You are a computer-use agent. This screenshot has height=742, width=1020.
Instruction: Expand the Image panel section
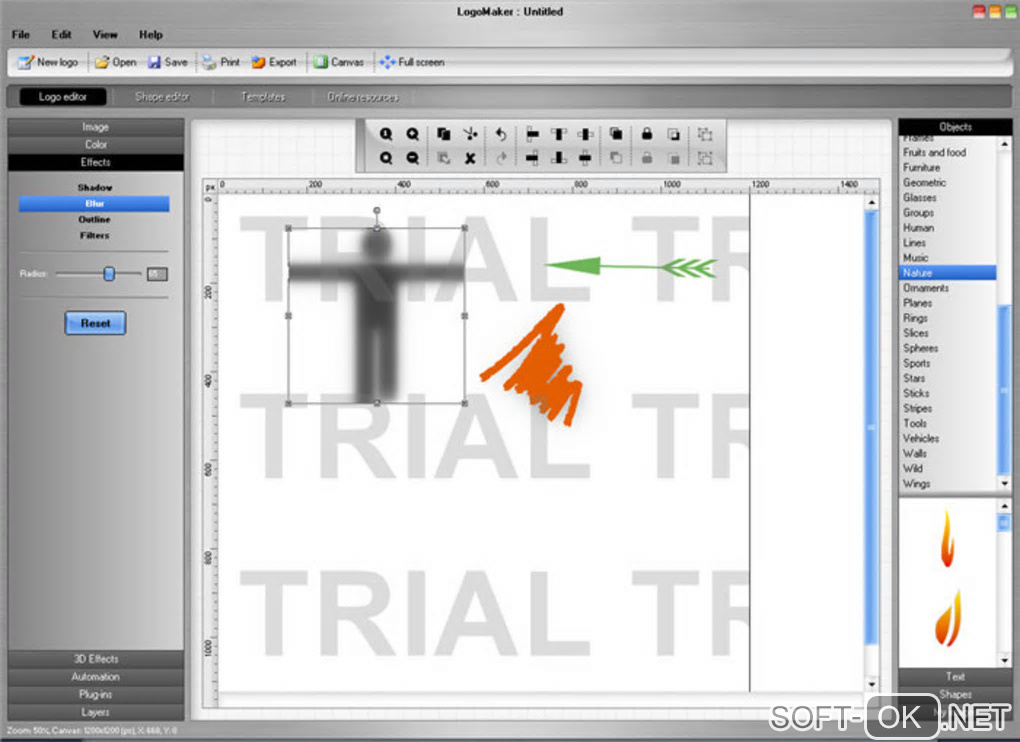96,127
